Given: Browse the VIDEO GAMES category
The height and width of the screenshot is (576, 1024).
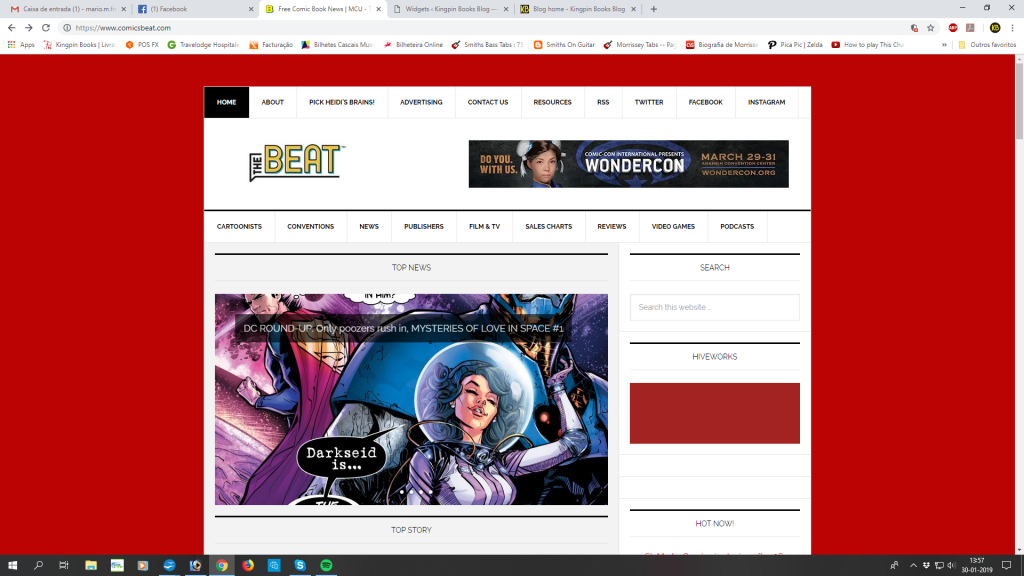Looking at the screenshot, I should tap(673, 227).
